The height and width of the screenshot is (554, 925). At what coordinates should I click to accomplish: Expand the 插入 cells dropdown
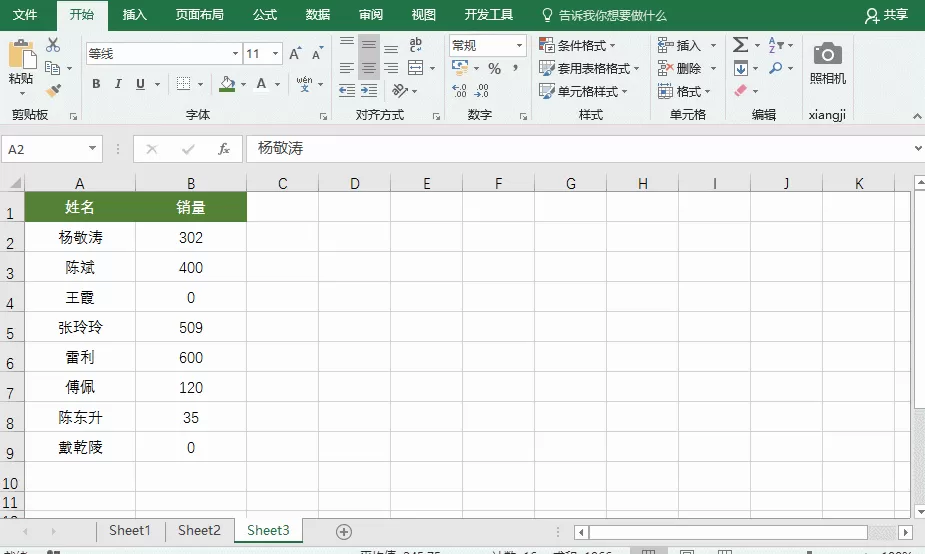[x=713, y=45]
